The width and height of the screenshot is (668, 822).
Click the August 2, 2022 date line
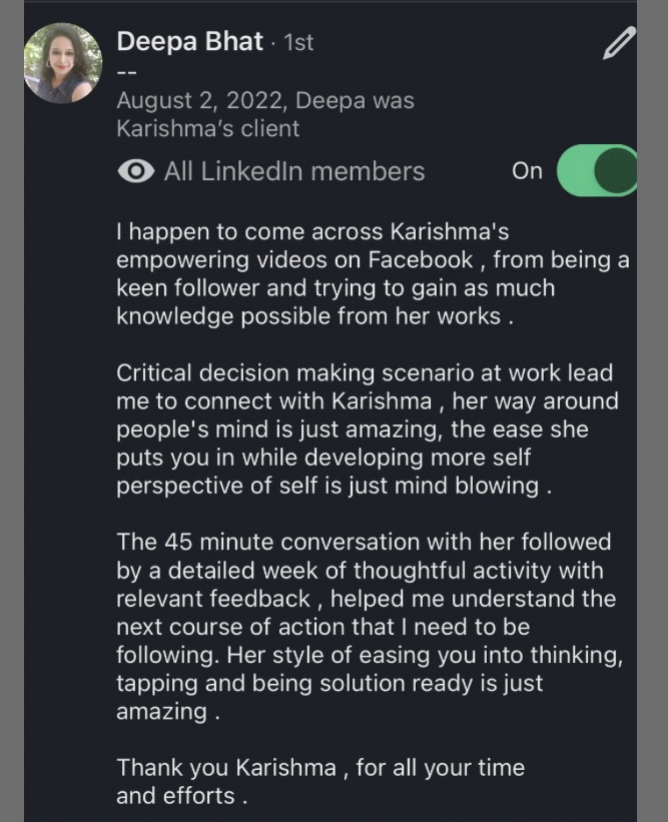click(265, 101)
